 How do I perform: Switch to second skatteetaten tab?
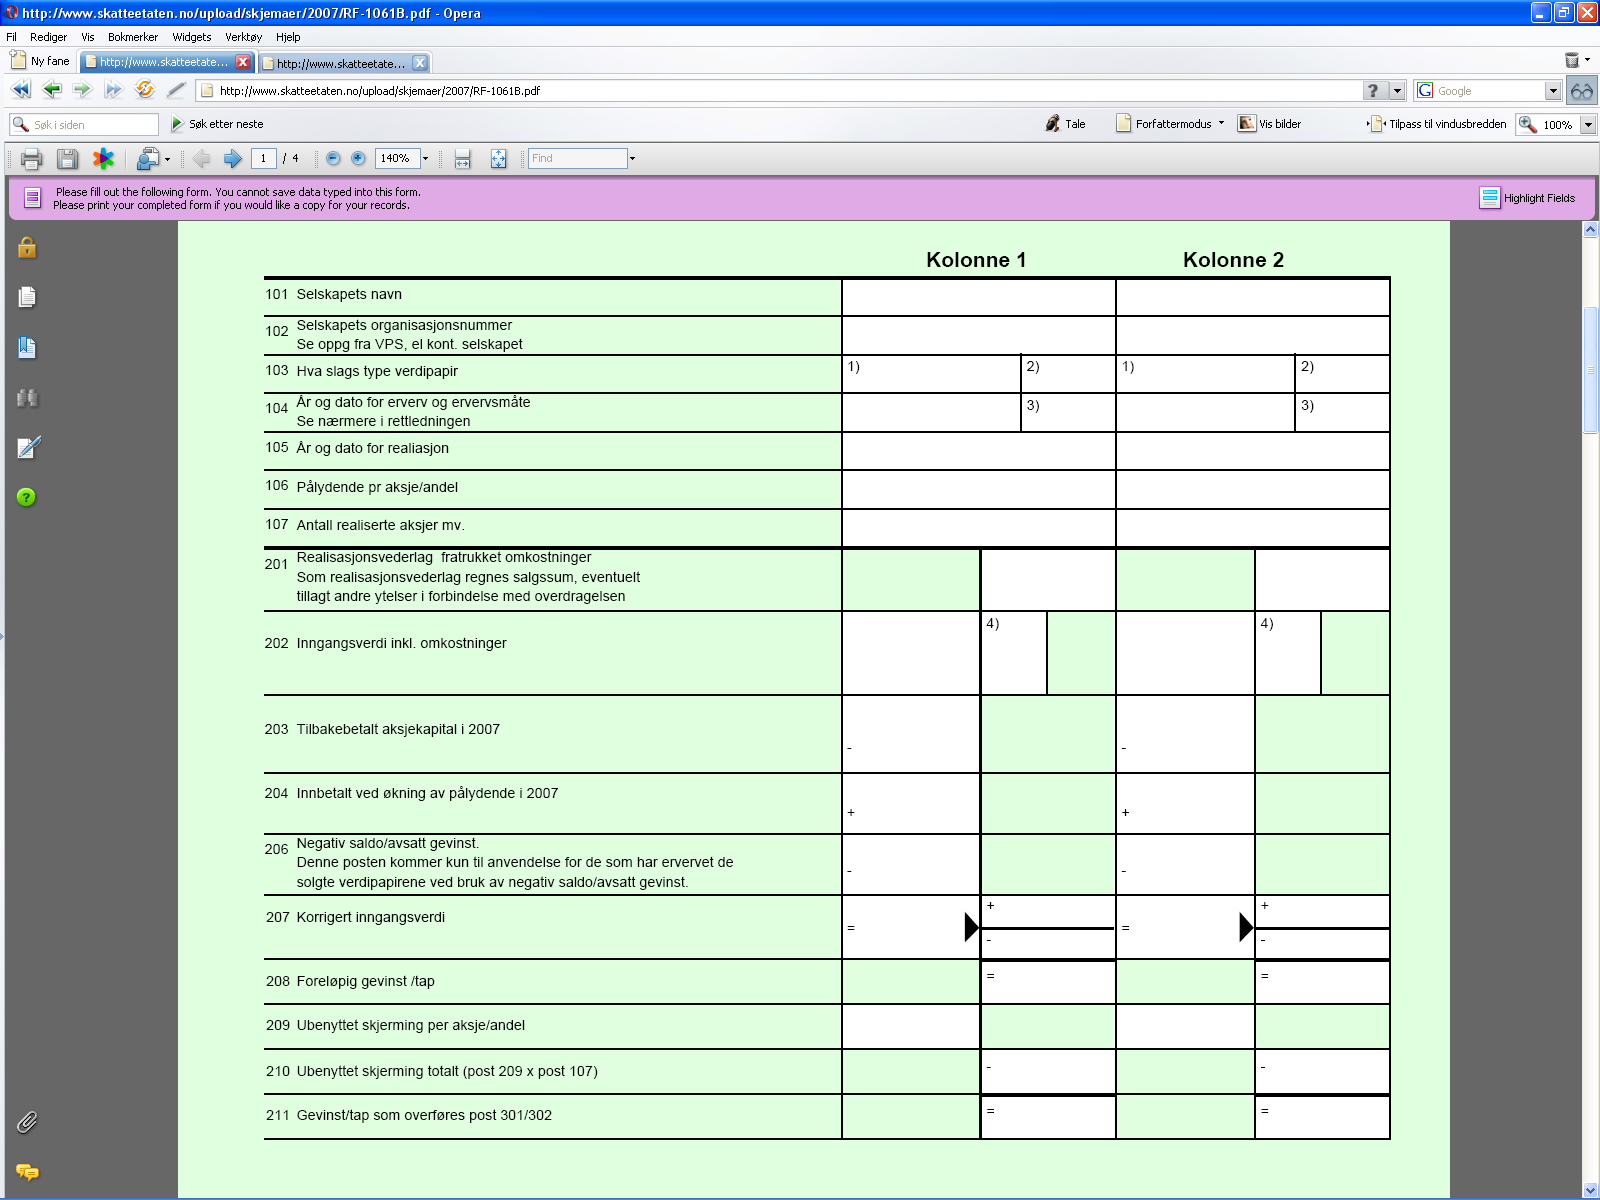click(x=340, y=63)
